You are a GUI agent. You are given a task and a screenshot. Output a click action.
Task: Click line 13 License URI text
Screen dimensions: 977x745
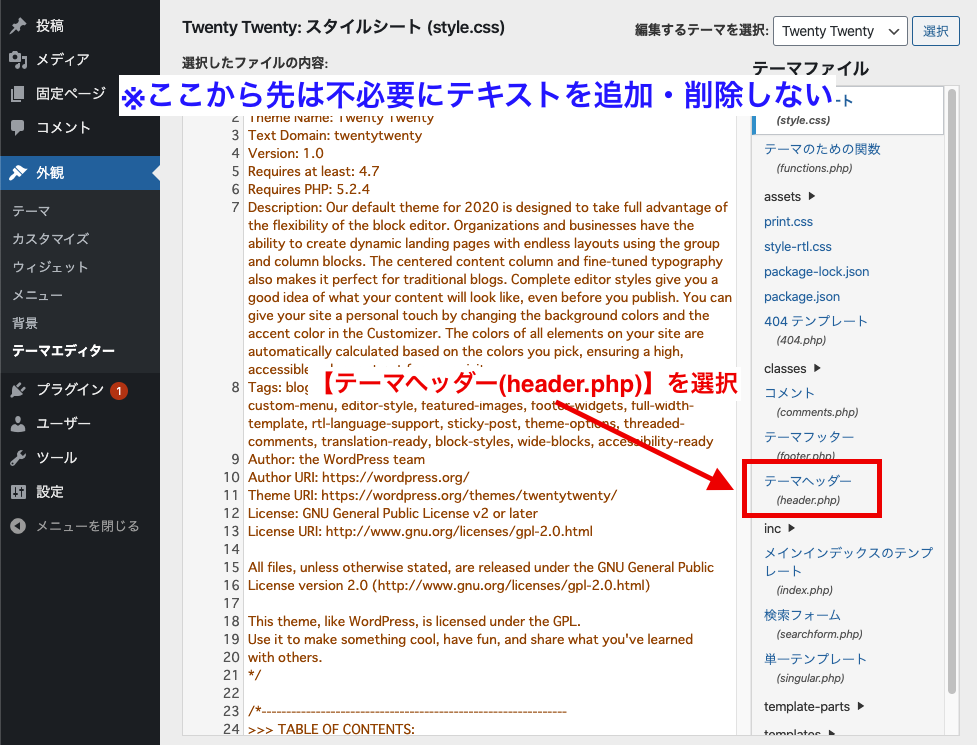tap(420, 531)
